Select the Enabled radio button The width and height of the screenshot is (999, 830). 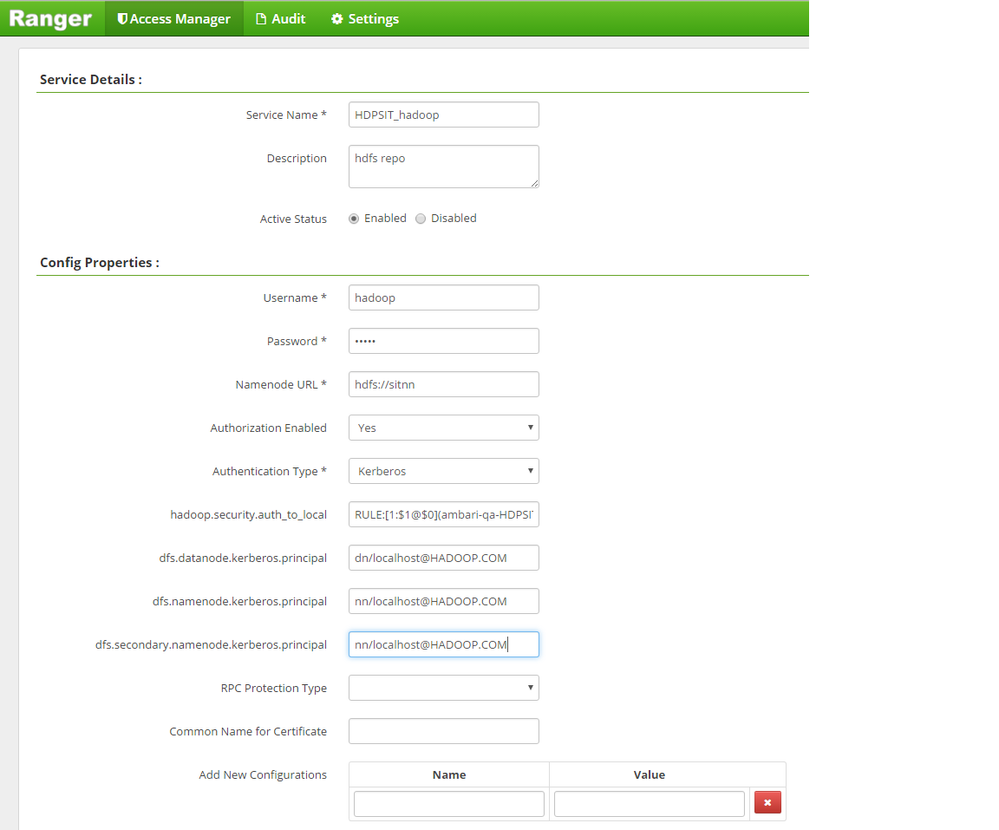pyautogui.click(x=354, y=218)
